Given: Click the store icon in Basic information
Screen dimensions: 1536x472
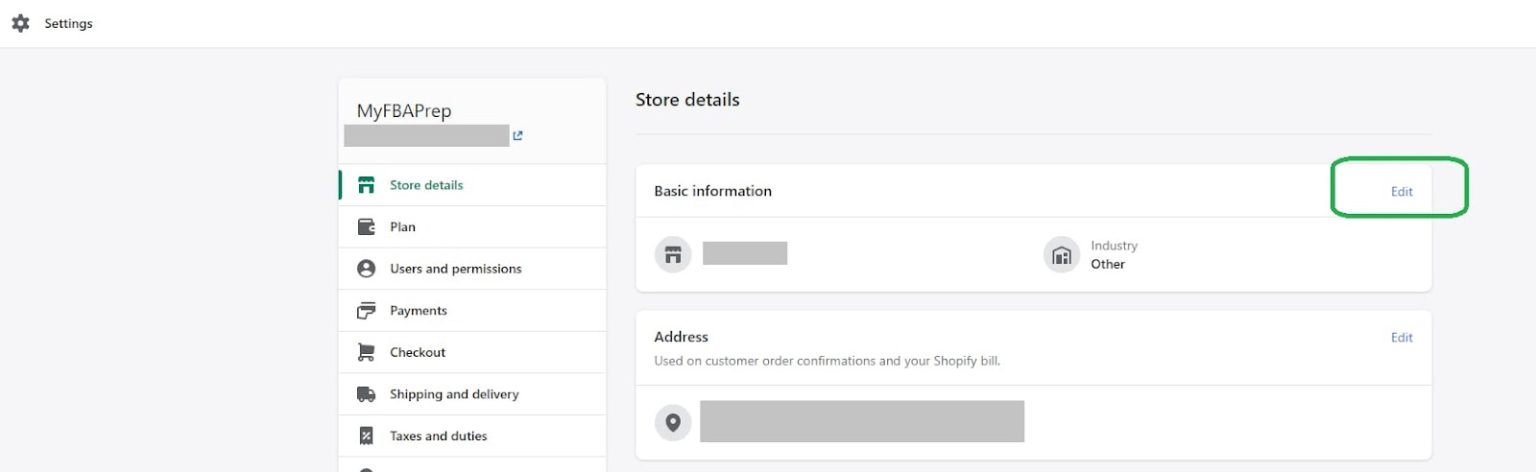Looking at the screenshot, I should tap(673, 255).
